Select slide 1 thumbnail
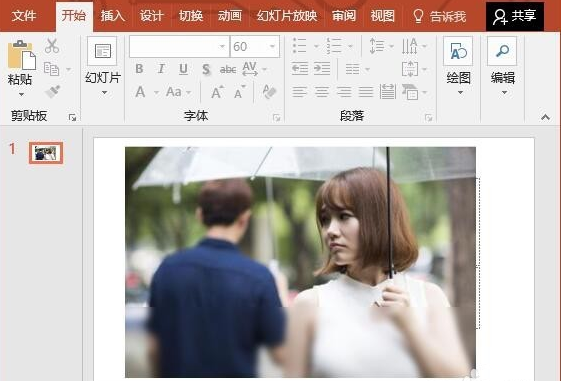 click(46, 153)
